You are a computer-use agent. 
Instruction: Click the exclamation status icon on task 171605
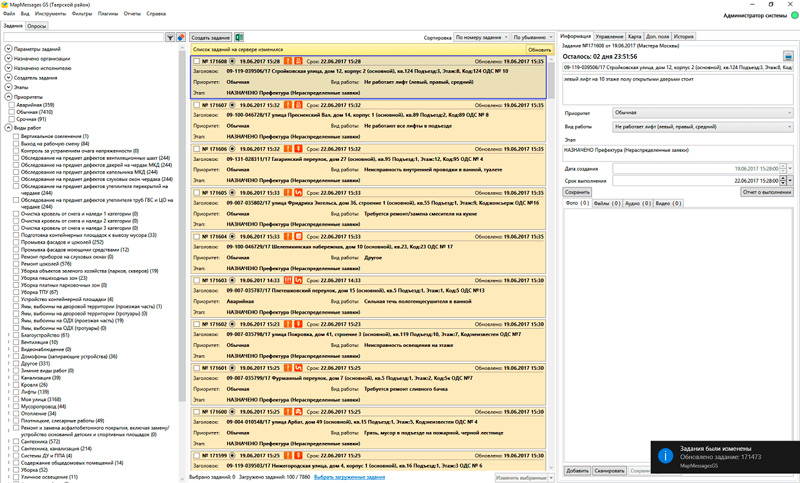288,193
